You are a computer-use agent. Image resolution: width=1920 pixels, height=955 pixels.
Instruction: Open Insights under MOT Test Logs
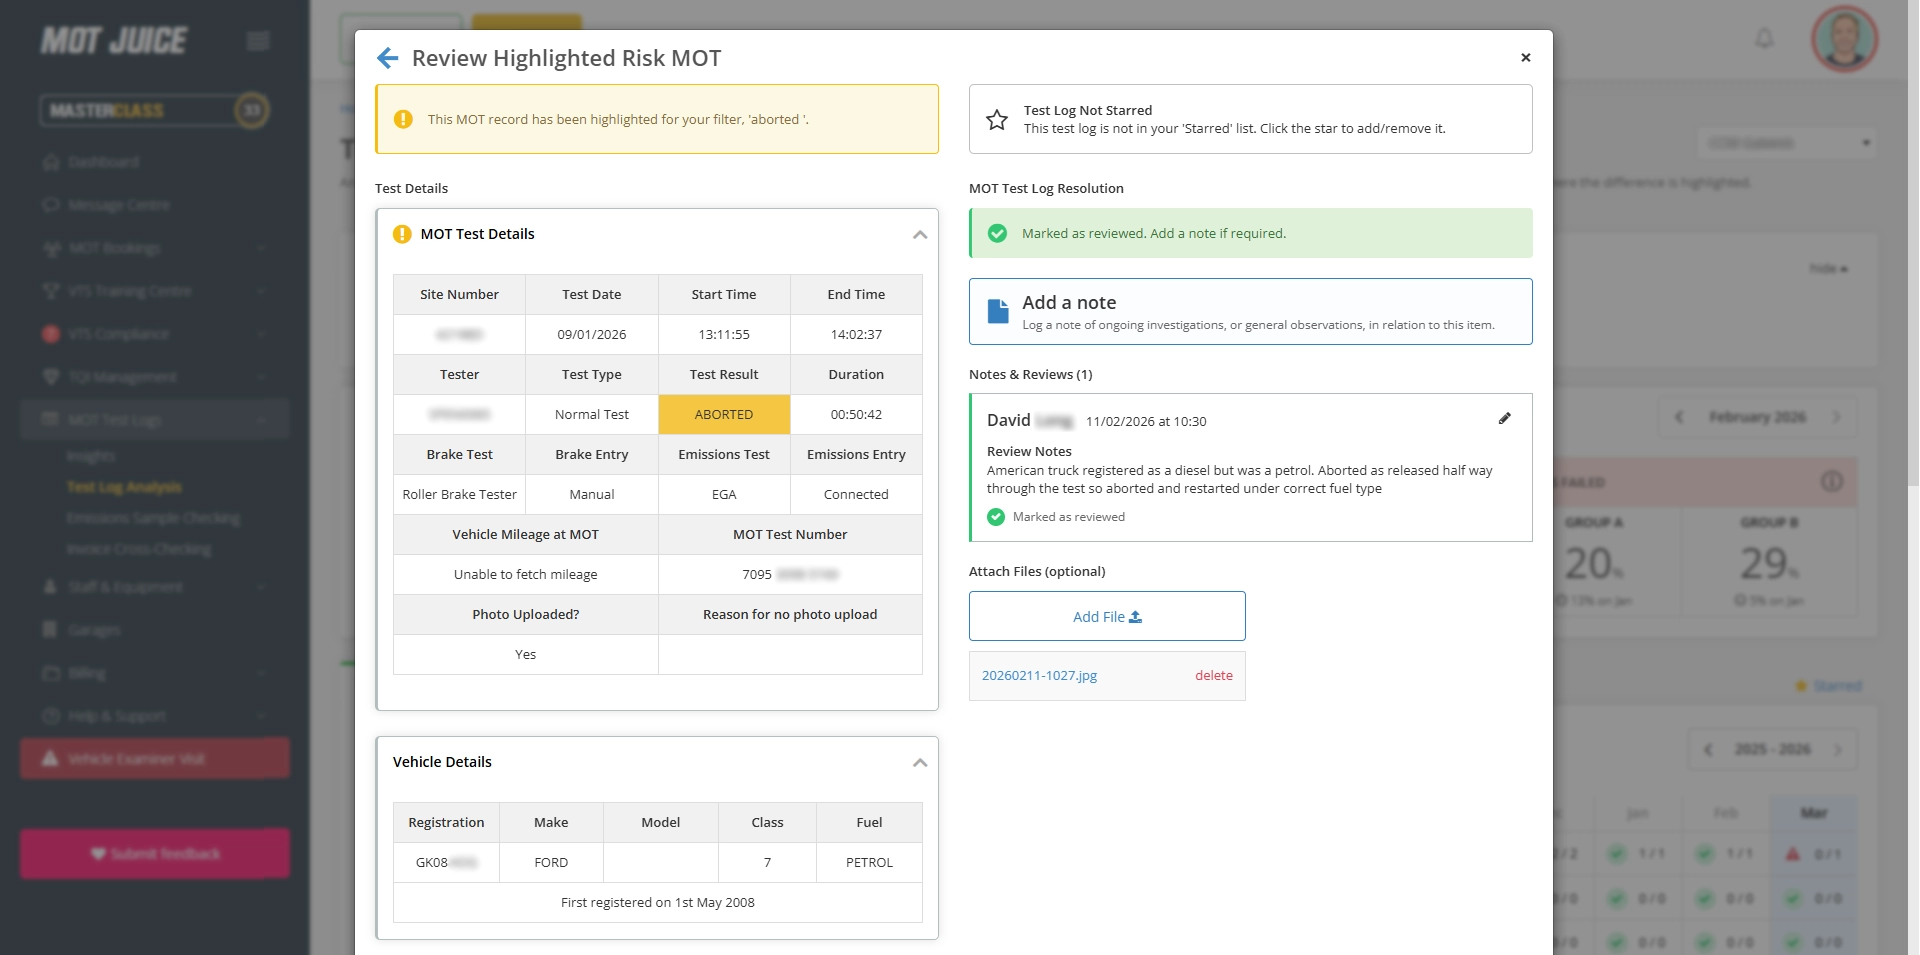[91, 456]
